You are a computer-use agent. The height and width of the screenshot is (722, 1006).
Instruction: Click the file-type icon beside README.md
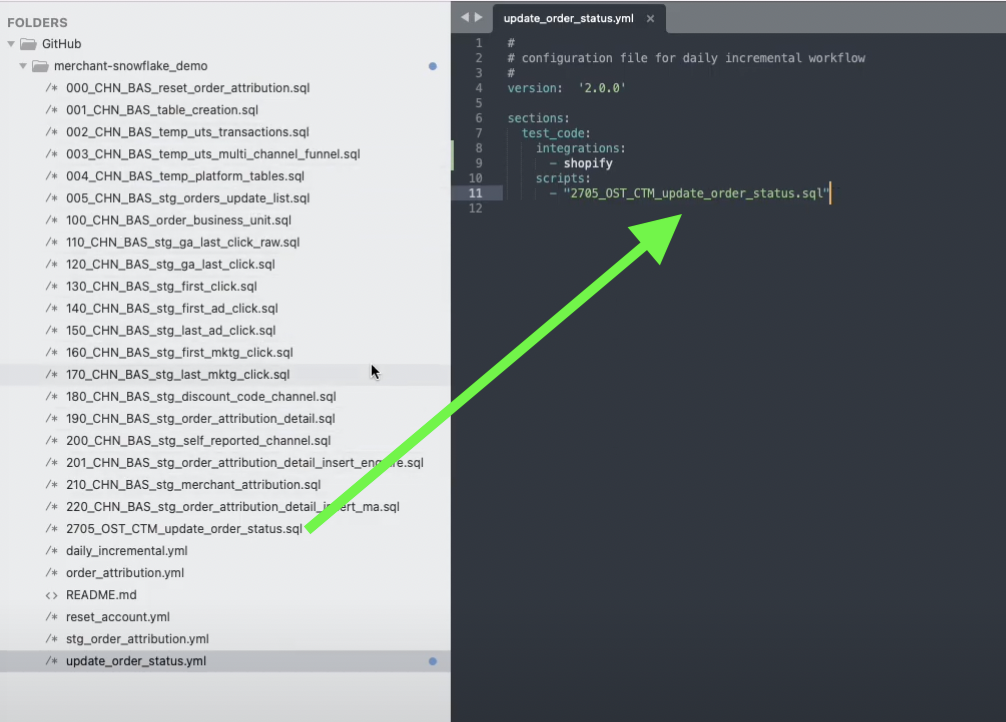point(51,594)
